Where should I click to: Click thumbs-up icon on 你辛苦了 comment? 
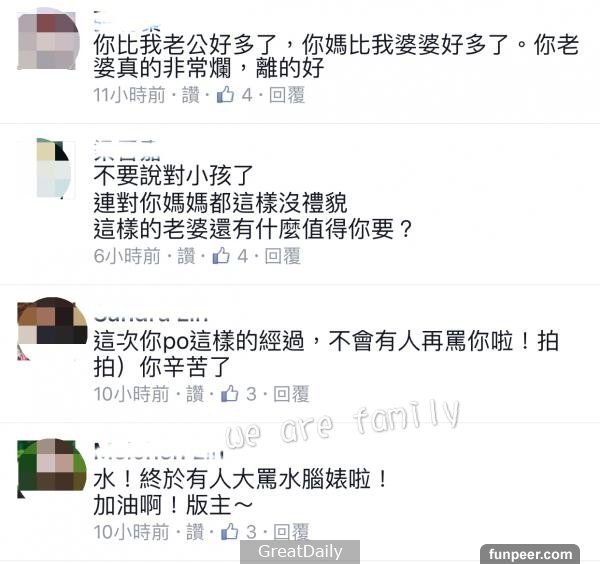click(230, 393)
